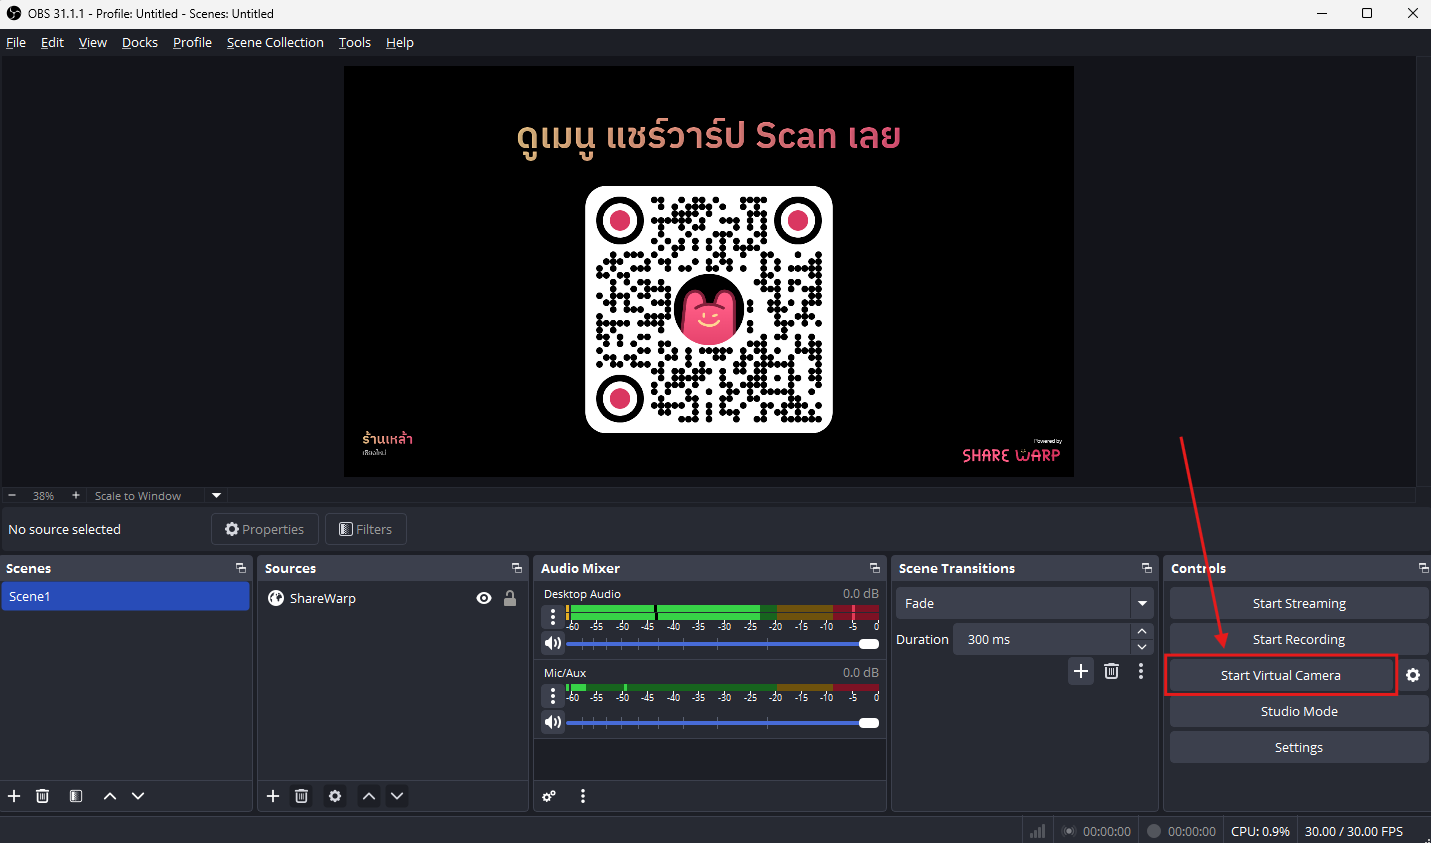Begin streaming with Start Streaming
This screenshot has width=1431, height=843.
tap(1297, 603)
